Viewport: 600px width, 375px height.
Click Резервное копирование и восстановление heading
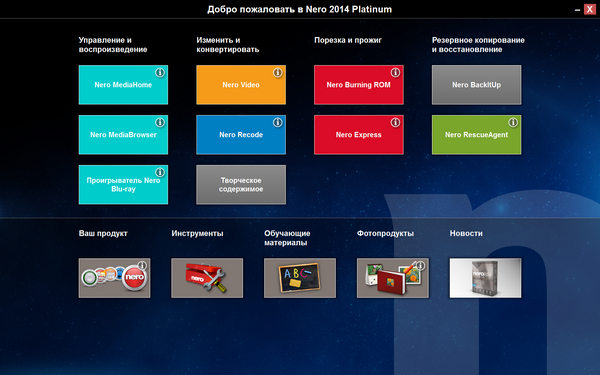478,45
